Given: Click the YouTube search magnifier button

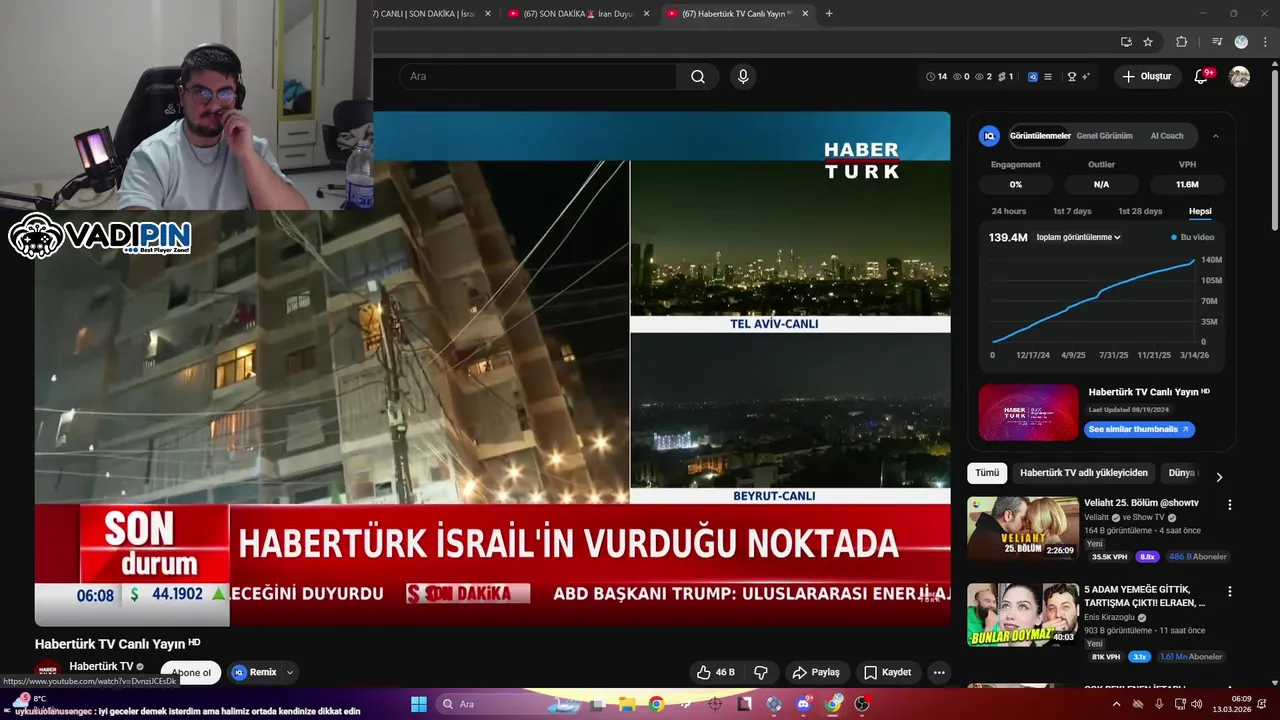Looking at the screenshot, I should click(698, 76).
